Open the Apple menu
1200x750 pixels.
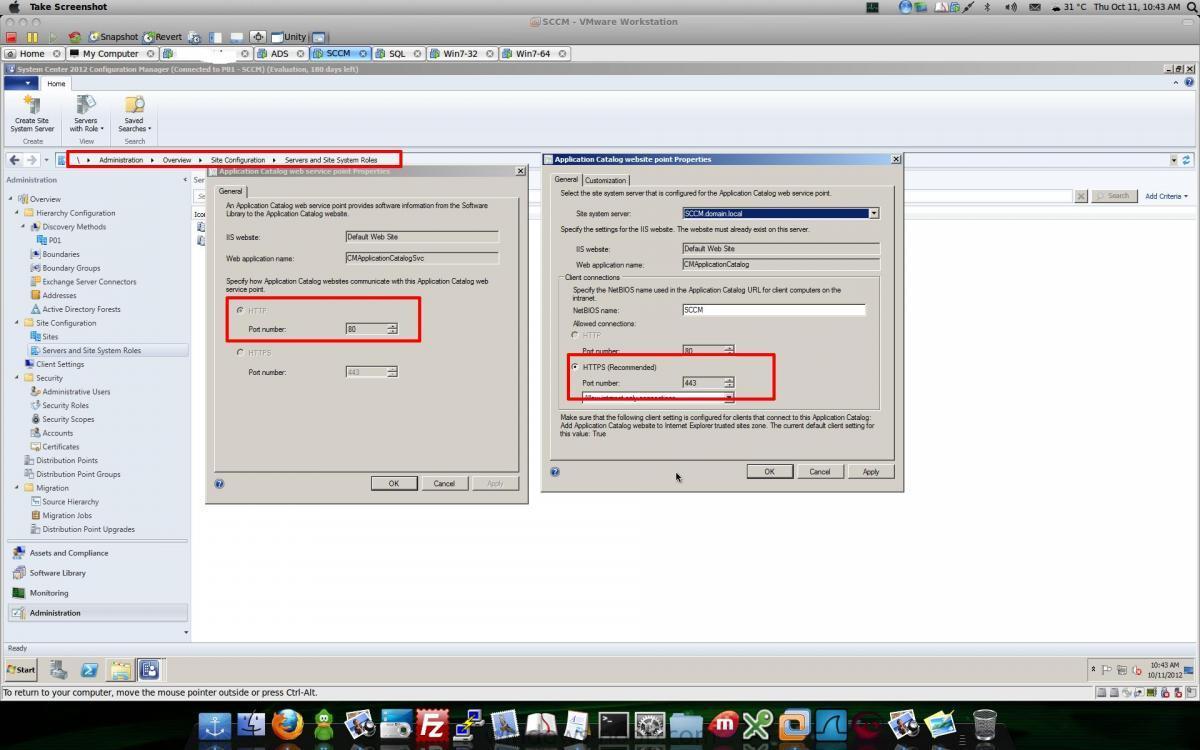coord(14,7)
